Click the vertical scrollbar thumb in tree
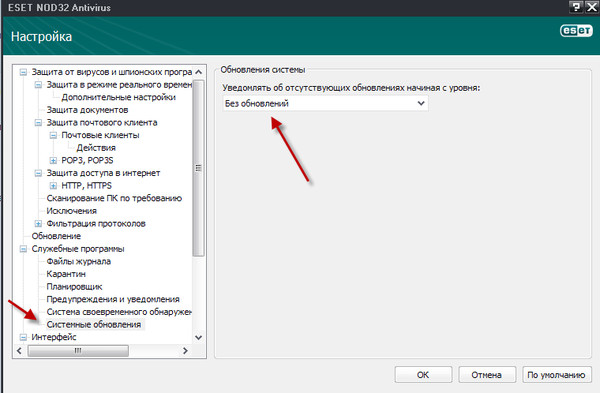This screenshot has width=600, height=393. tap(198, 168)
